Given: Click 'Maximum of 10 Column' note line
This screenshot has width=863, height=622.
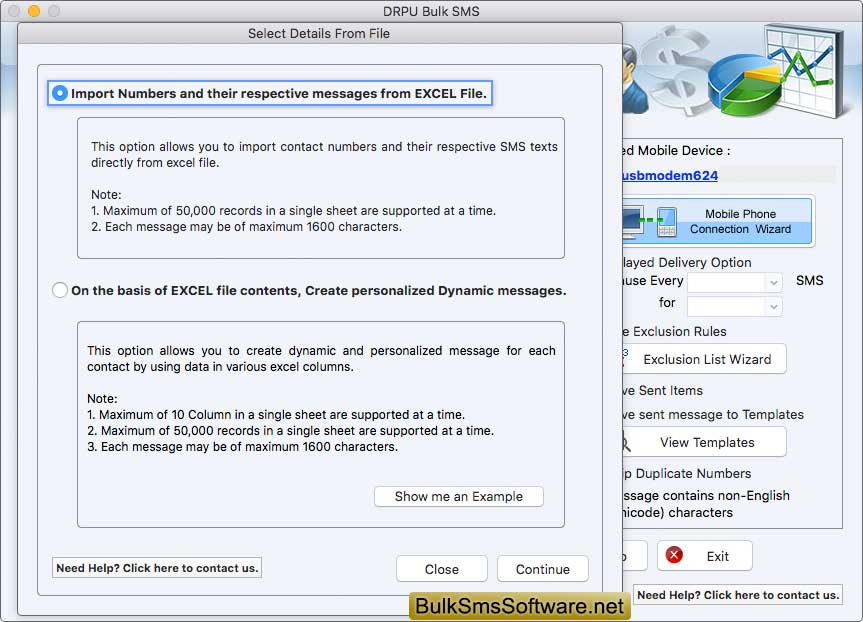Looking at the screenshot, I should point(276,414).
